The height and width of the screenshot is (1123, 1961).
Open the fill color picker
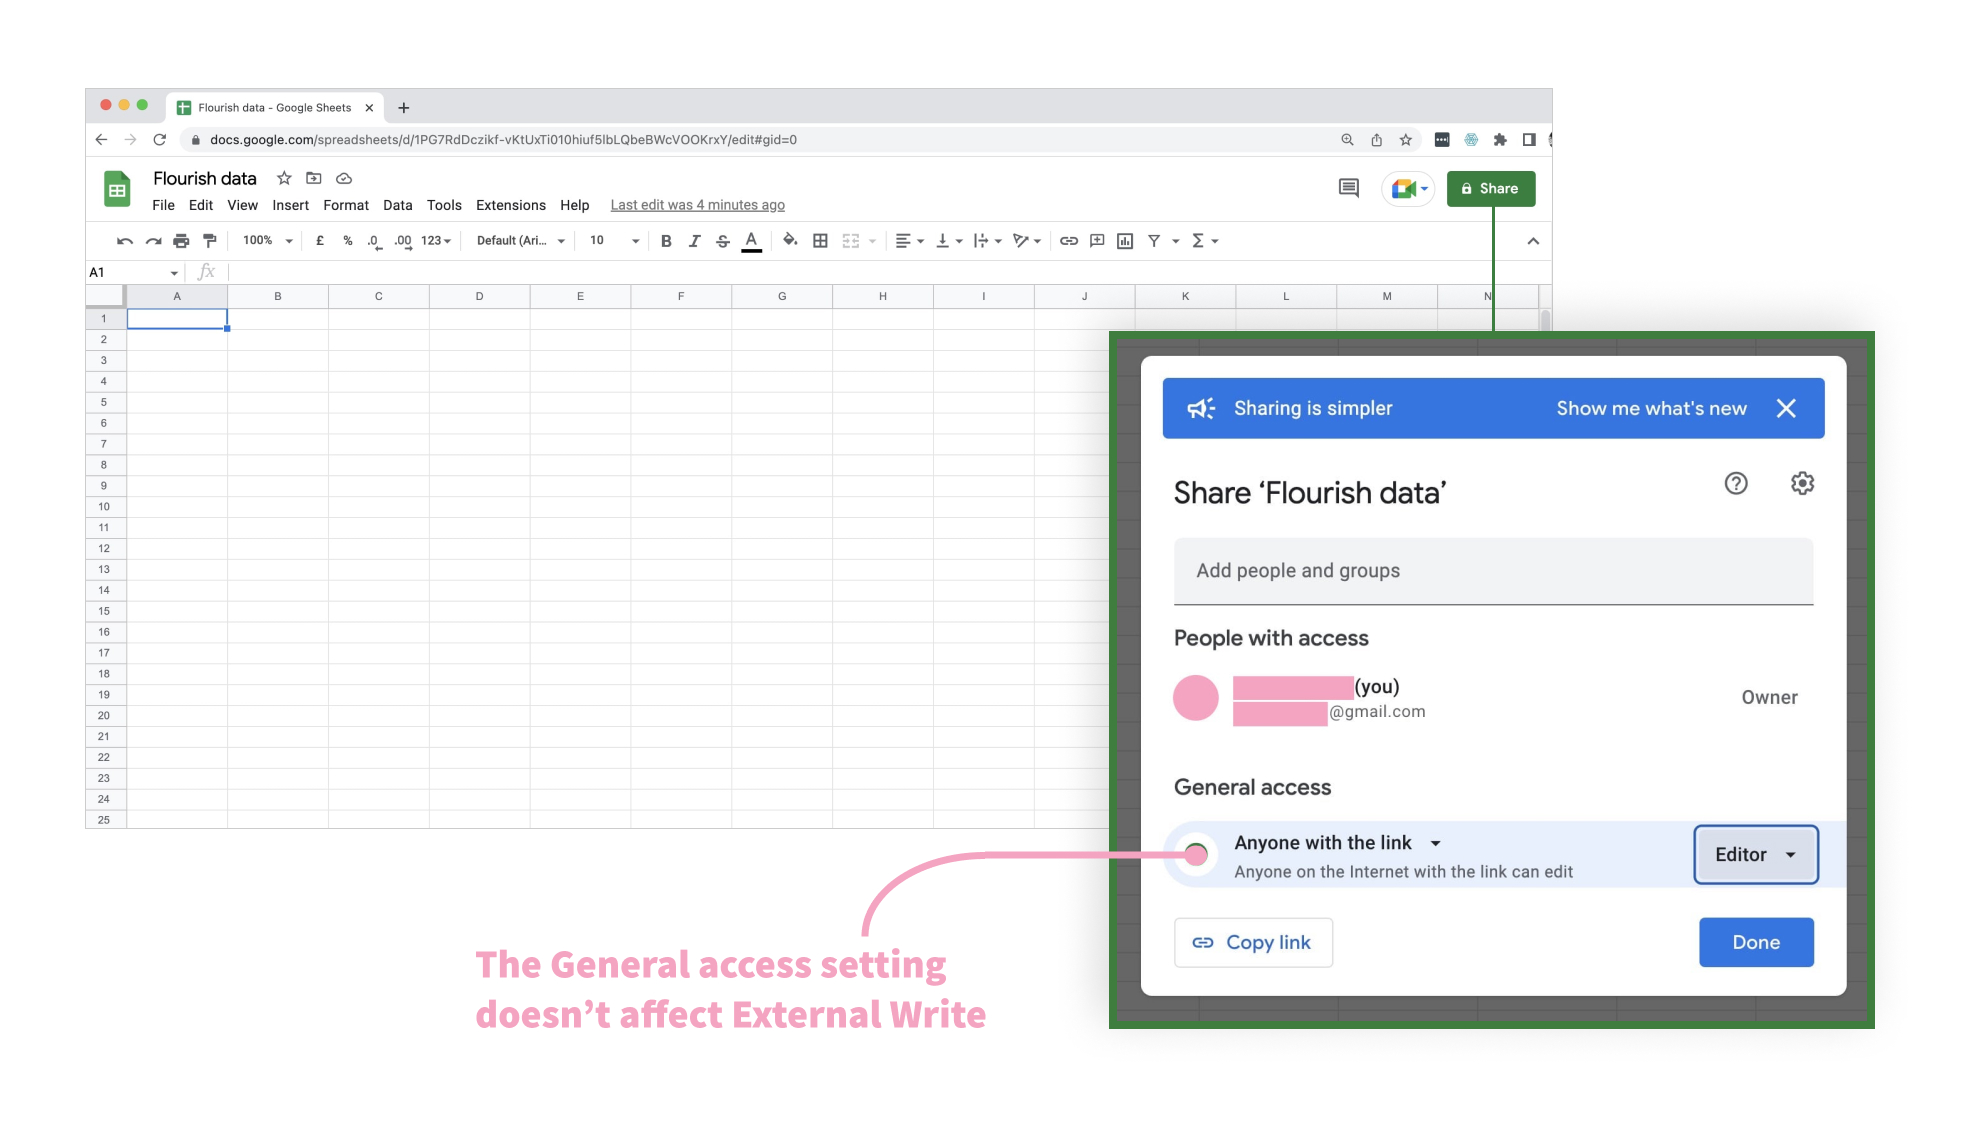[790, 241]
